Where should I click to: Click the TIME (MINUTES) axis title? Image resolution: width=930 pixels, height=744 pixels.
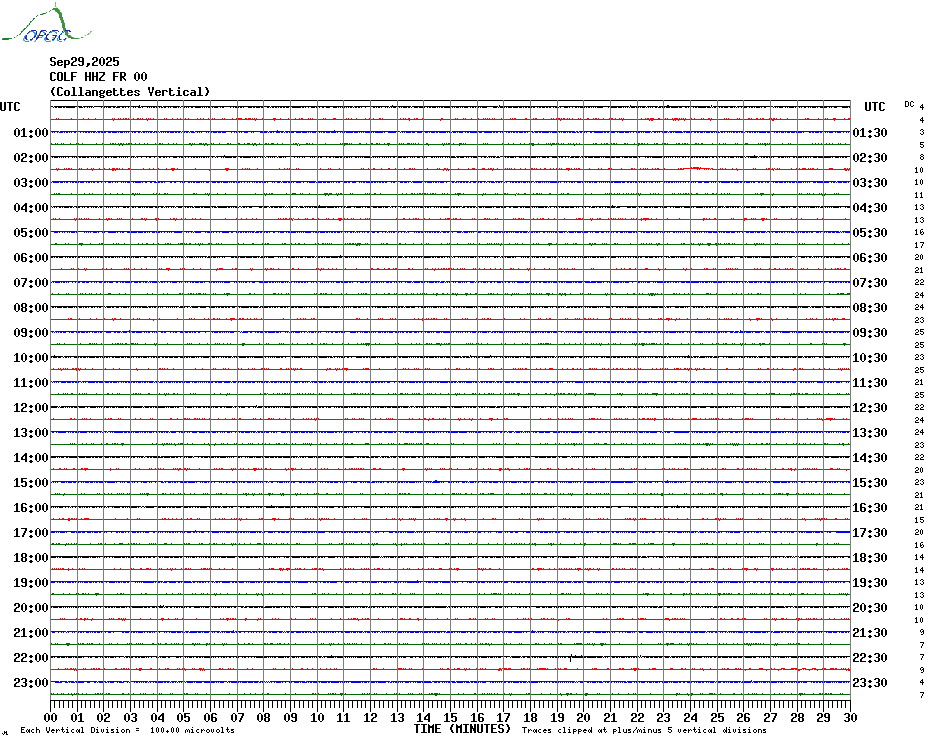tap(462, 729)
